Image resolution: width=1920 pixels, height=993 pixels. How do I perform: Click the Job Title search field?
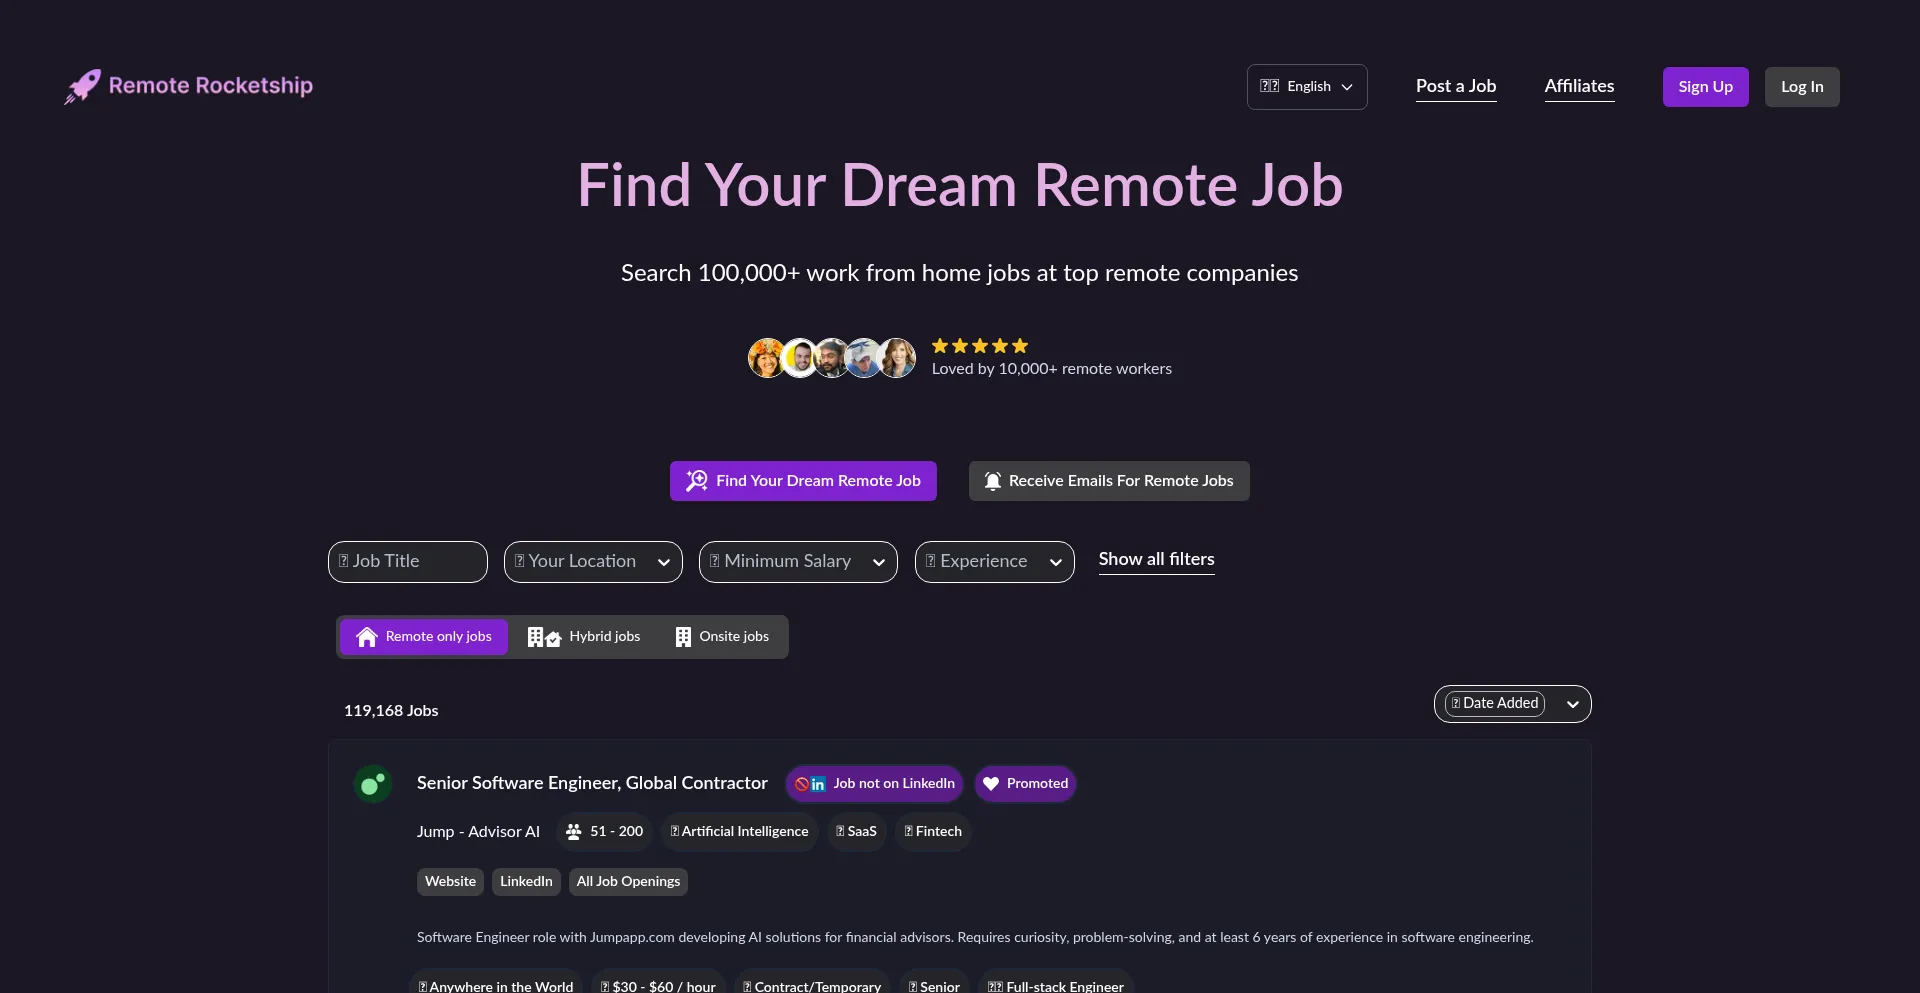(x=406, y=562)
